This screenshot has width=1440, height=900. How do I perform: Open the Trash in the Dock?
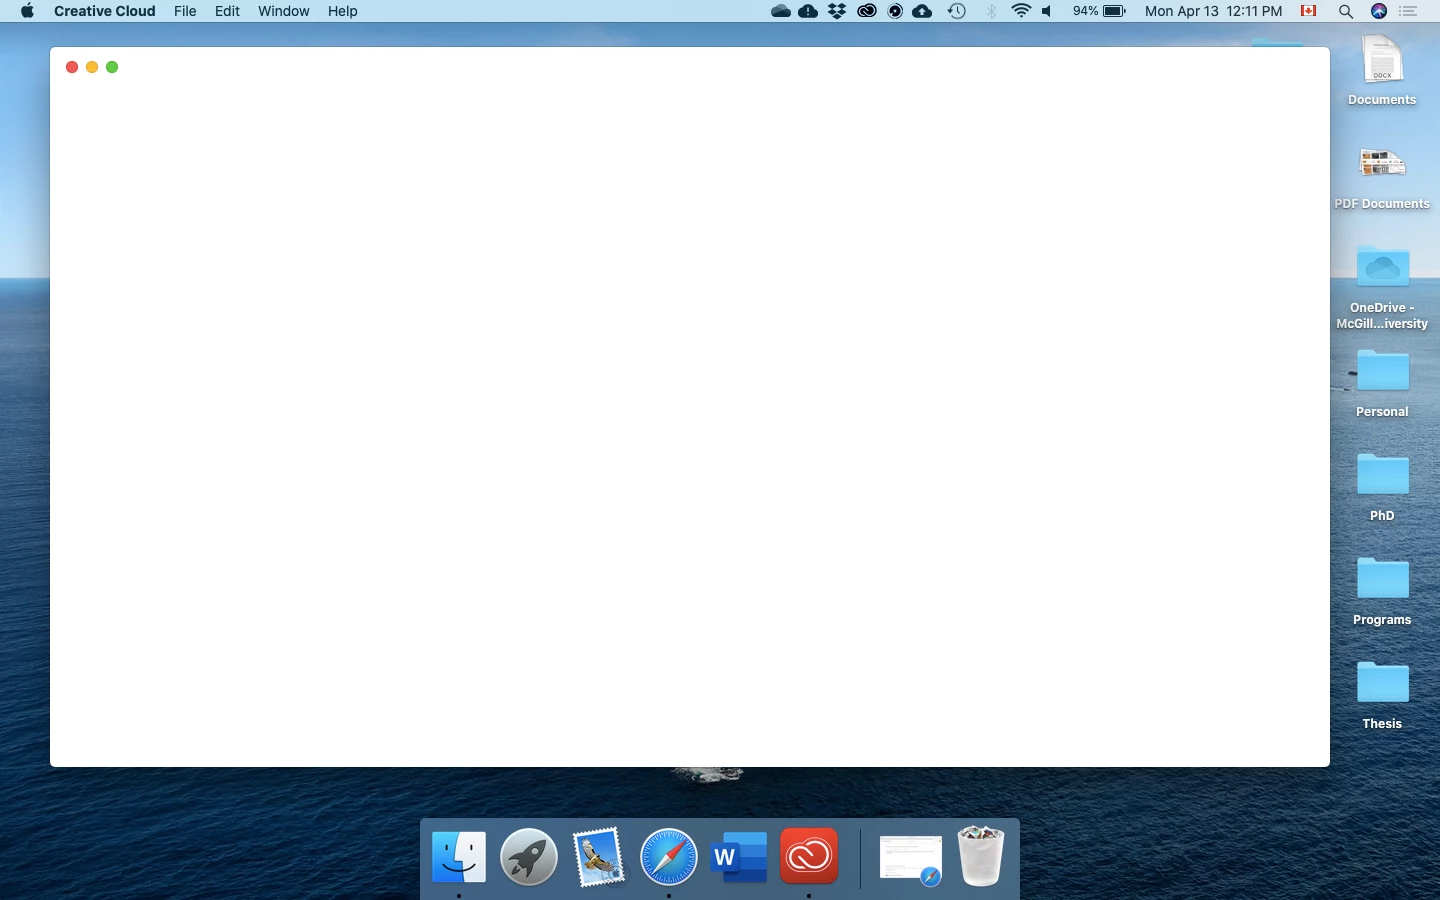[x=980, y=856]
